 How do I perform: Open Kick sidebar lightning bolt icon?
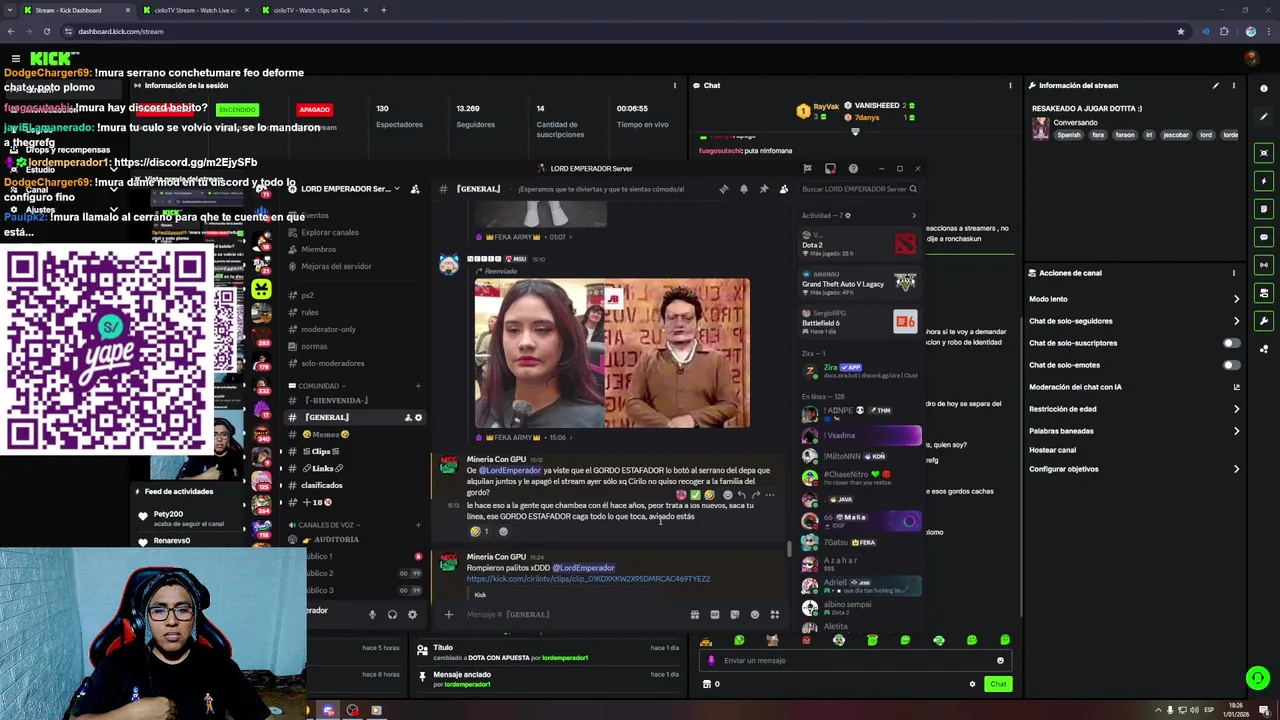pos(1264,181)
